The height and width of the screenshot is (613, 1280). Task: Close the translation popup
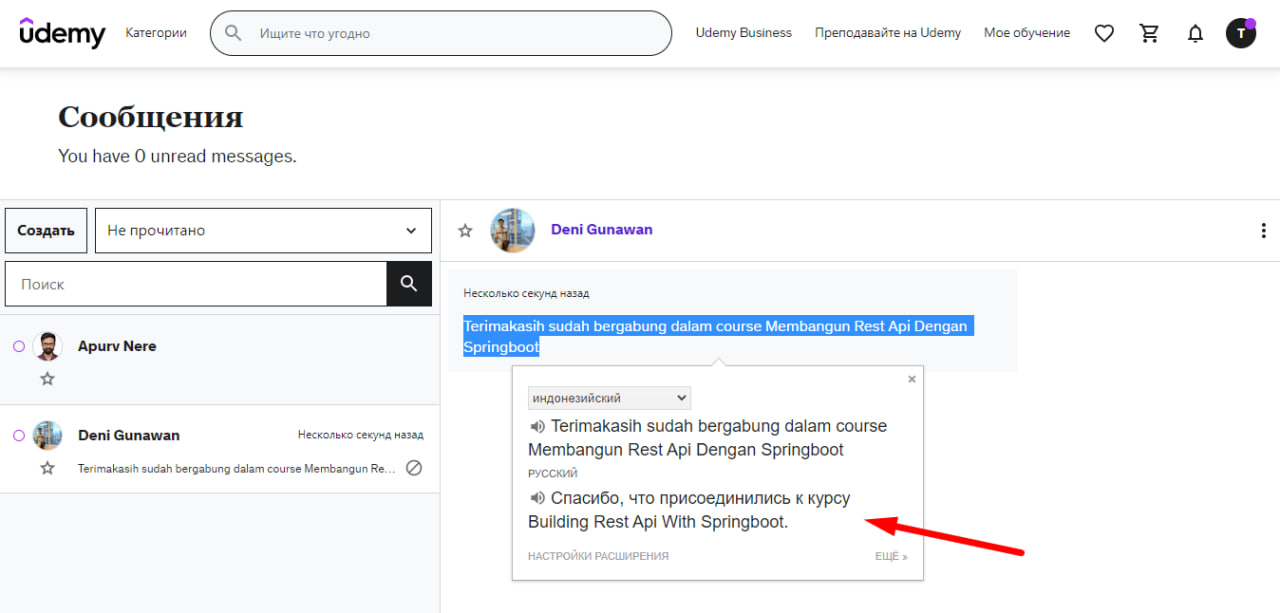(x=911, y=379)
